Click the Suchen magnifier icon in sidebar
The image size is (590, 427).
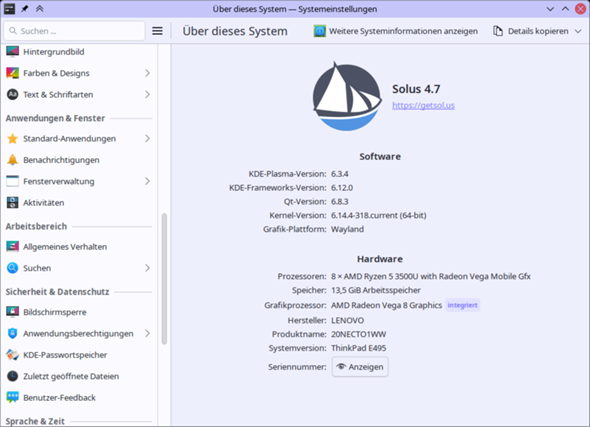point(12,268)
